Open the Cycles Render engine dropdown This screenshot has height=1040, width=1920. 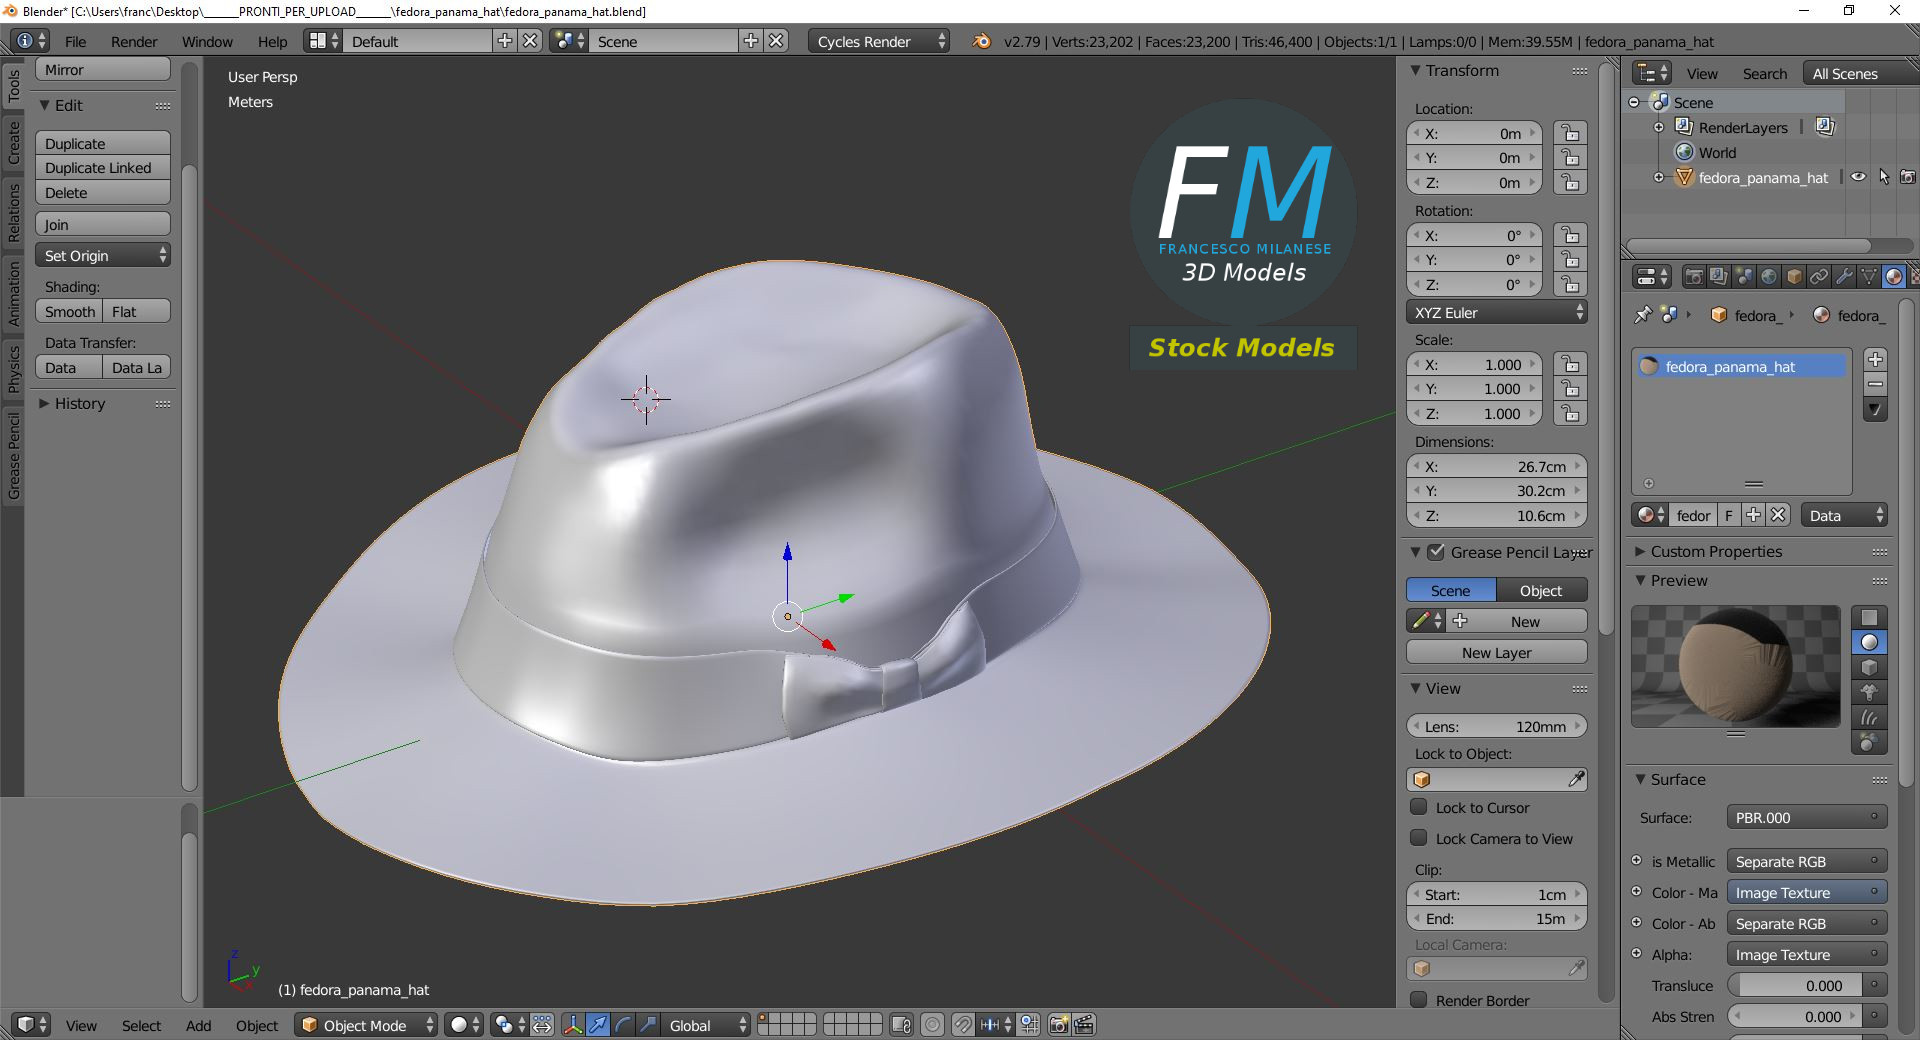[878, 41]
